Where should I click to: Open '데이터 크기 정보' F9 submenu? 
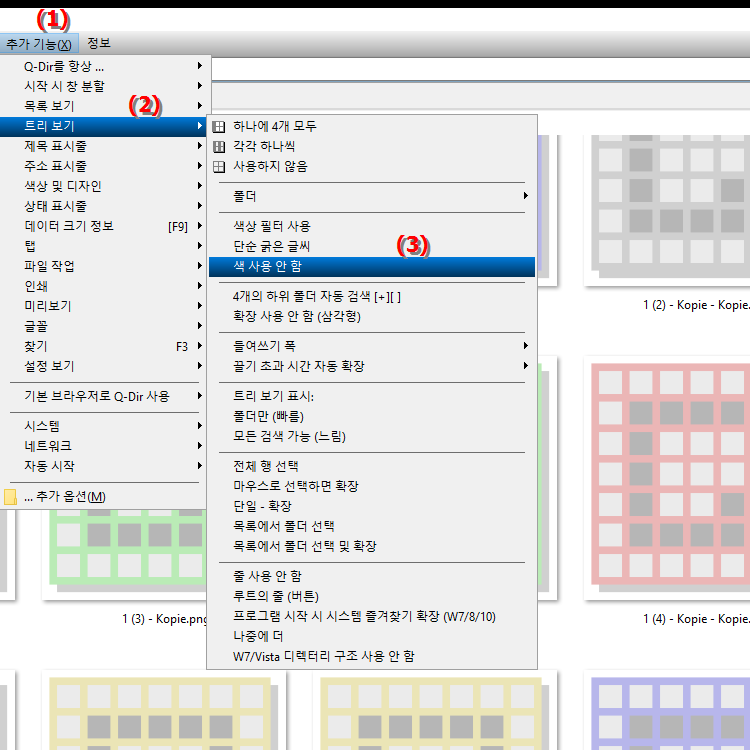coord(103,226)
